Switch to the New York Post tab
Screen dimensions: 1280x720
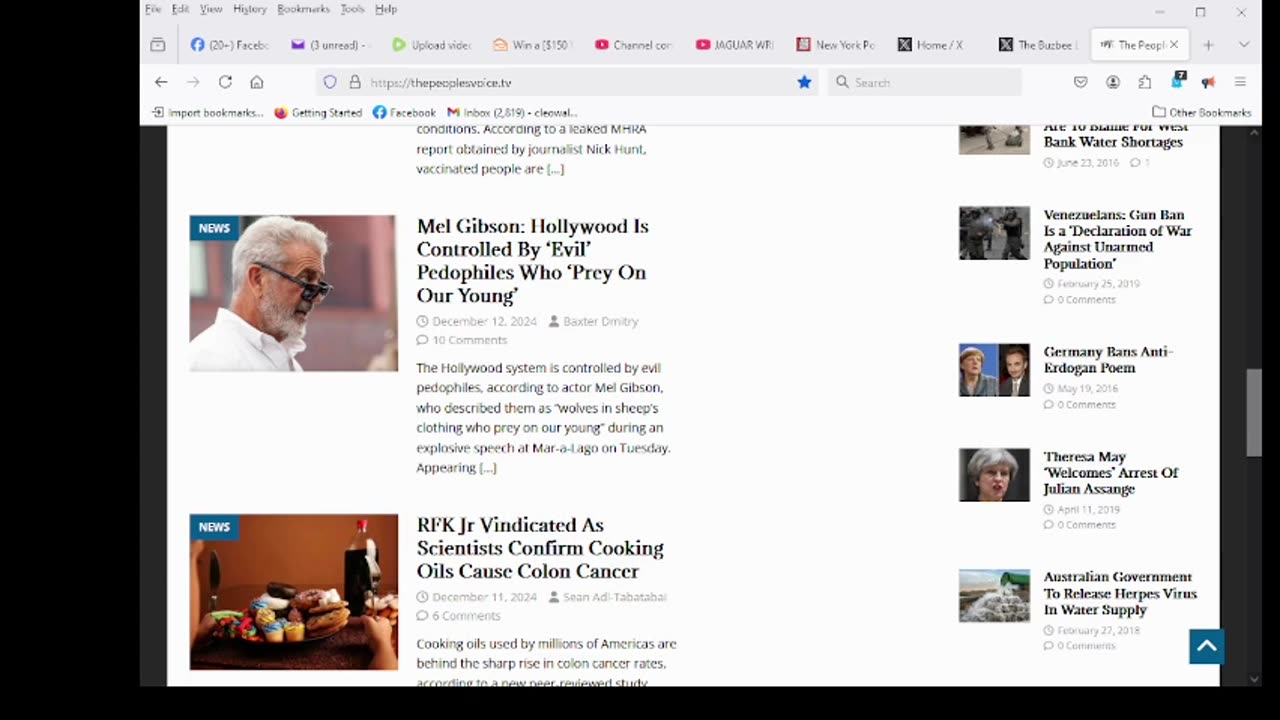coord(835,44)
